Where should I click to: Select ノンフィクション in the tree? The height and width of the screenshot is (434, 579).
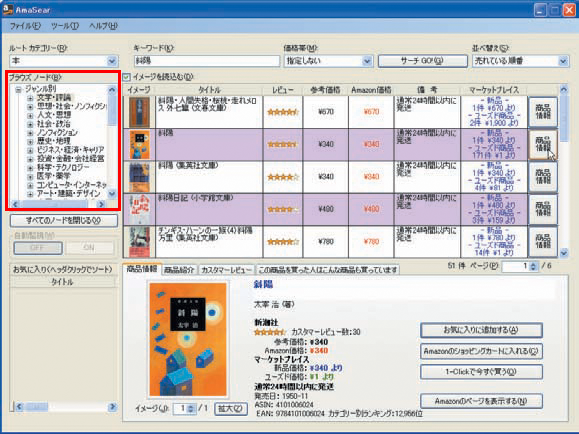point(57,133)
